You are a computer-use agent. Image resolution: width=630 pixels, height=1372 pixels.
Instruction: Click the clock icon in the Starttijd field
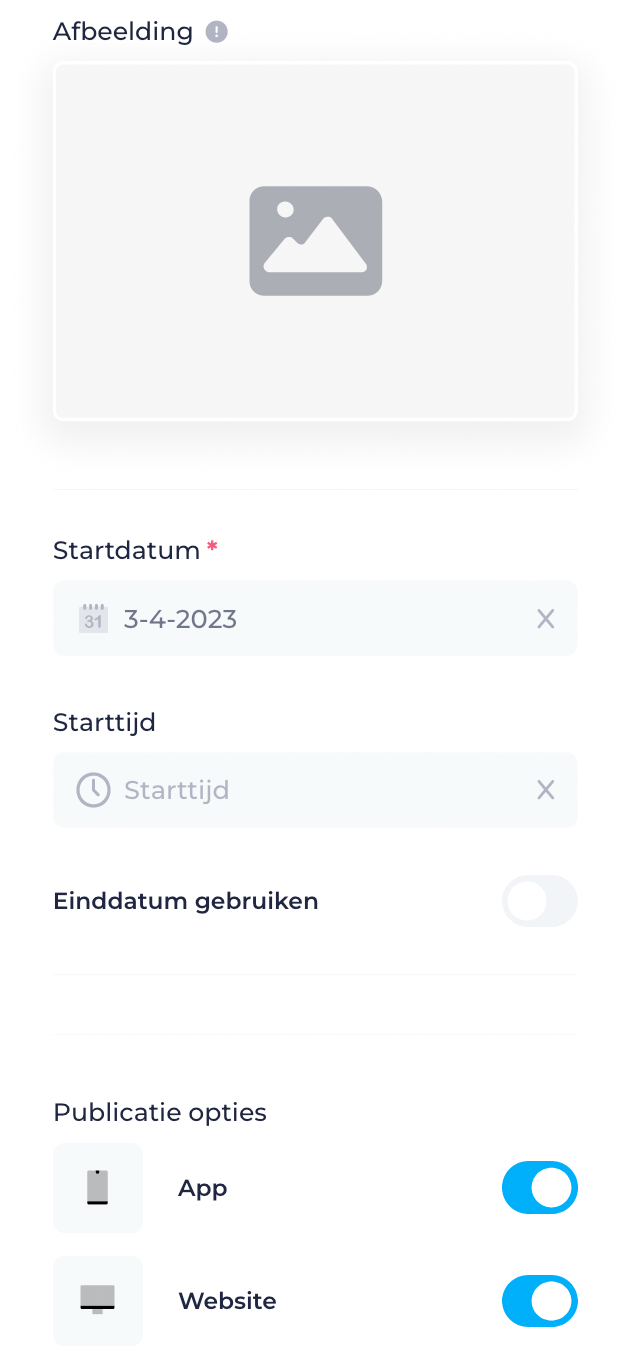tap(92, 790)
